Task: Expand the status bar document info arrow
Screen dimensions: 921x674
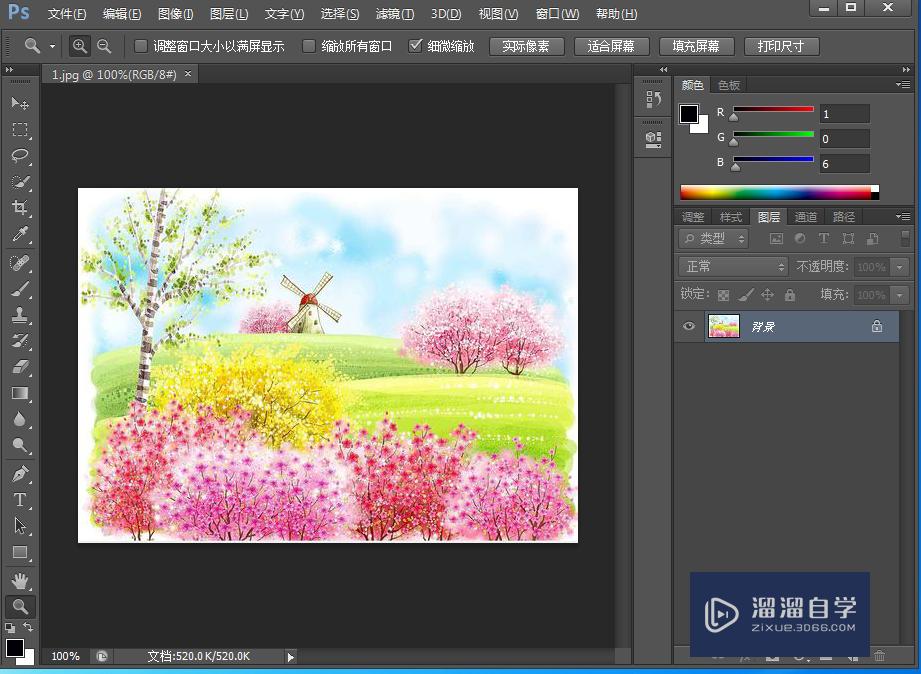Action: 291,657
